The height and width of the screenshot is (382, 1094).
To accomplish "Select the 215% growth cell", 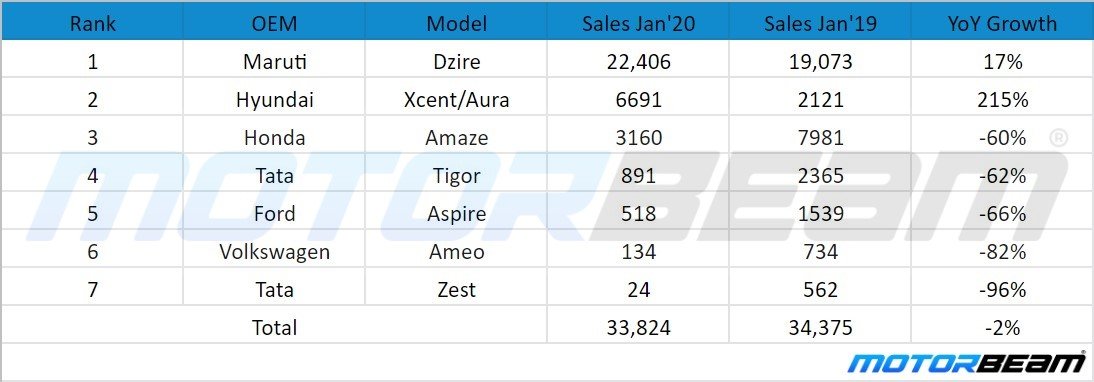I will pyautogui.click(x=1002, y=100).
